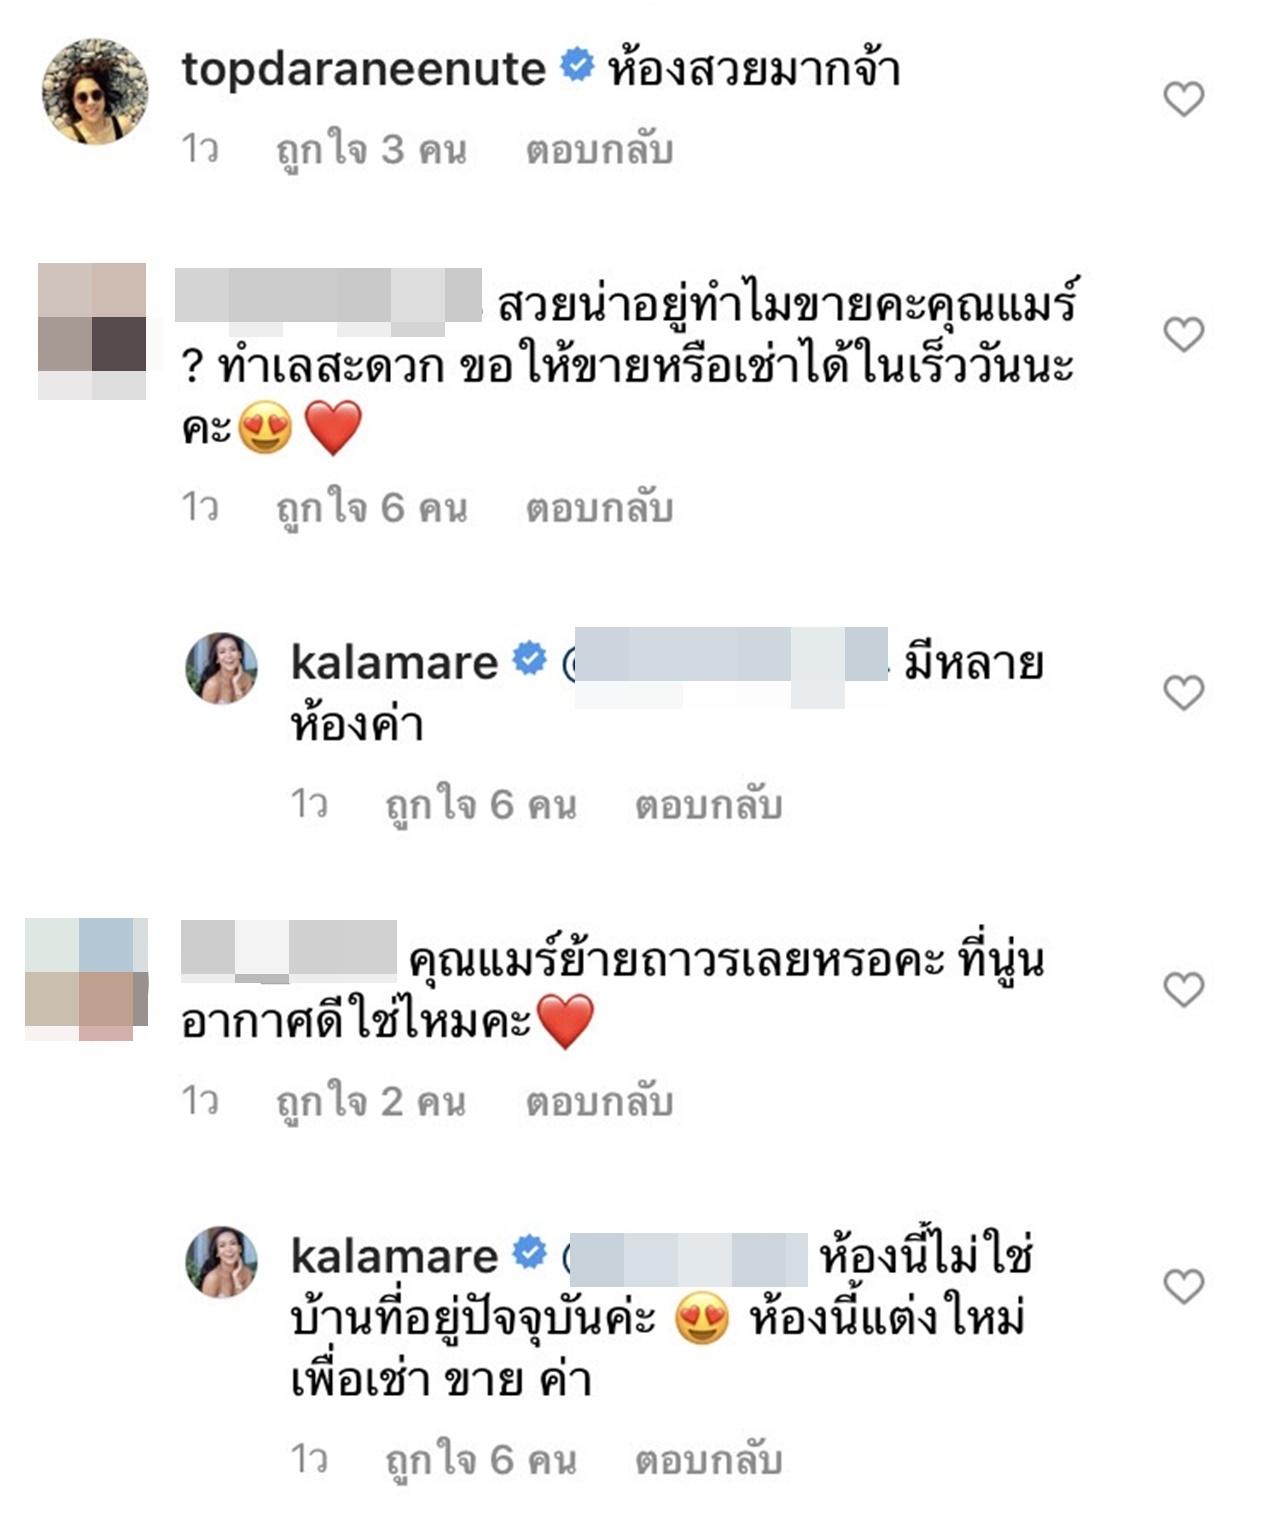
Task: Tap ตอบกลับ under 'อากาศดีใช่ไหมคะ' comment
Action: [600, 1101]
